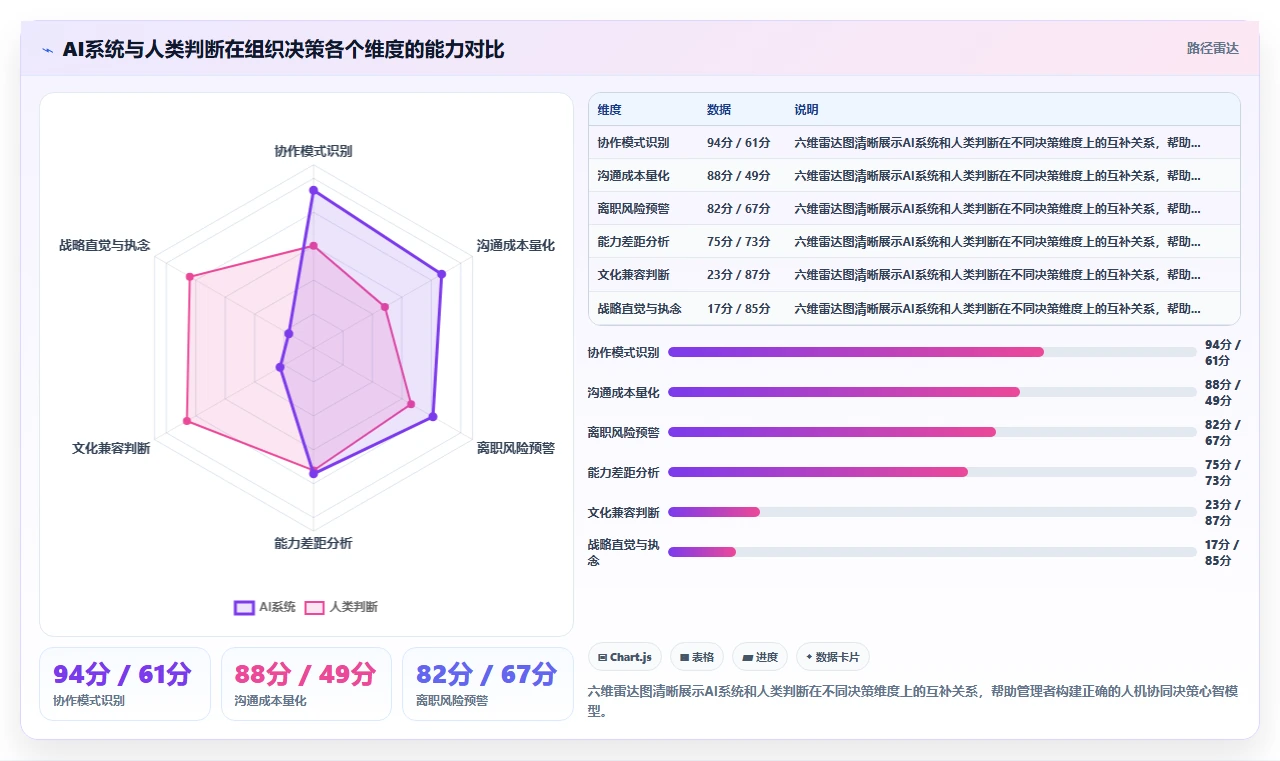Click the header icon beside the title
This screenshot has height=761, width=1280.
coord(47,49)
